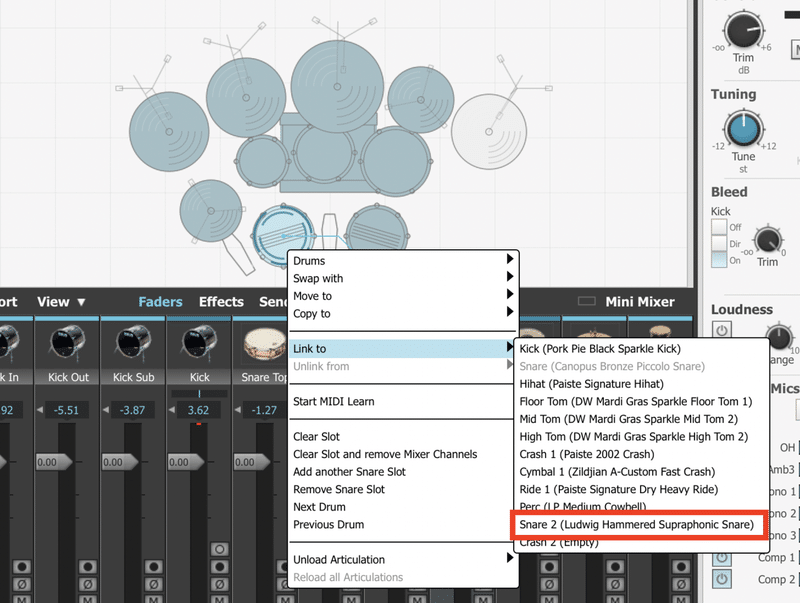
Task: Click the Kick Sub gain value -3.87
Action: point(132,410)
